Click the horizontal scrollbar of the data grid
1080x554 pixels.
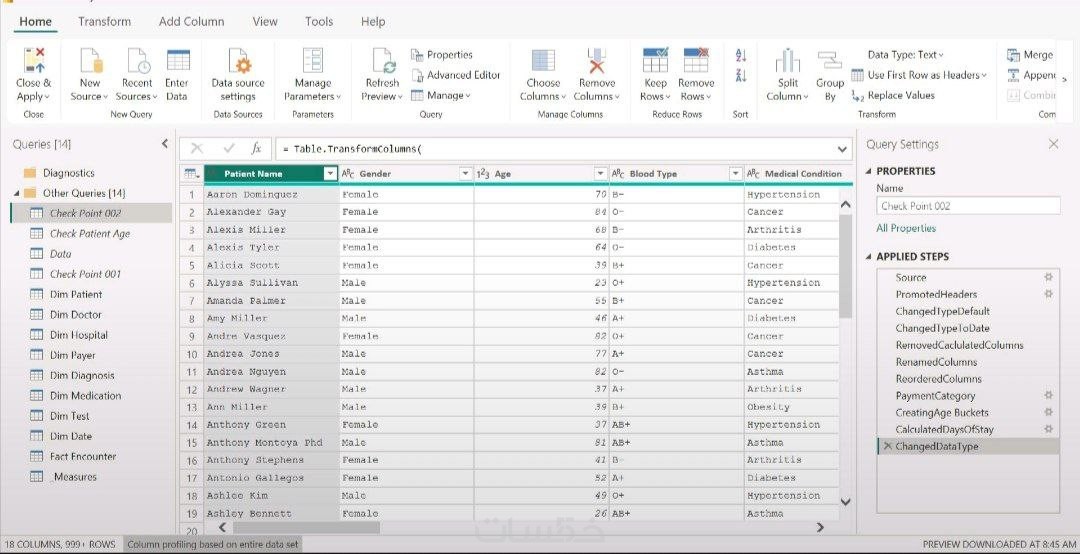[307, 527]
